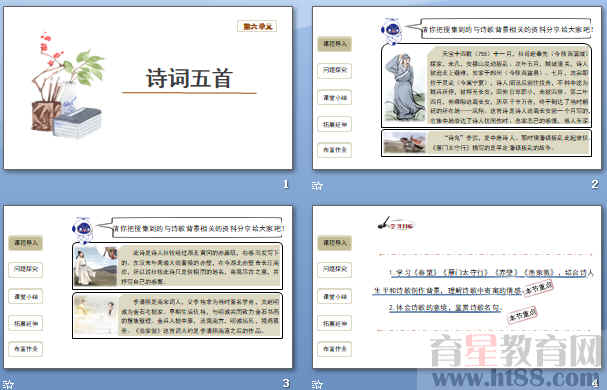Click the animation star icon under slide 3

click(x=8, y=385)
